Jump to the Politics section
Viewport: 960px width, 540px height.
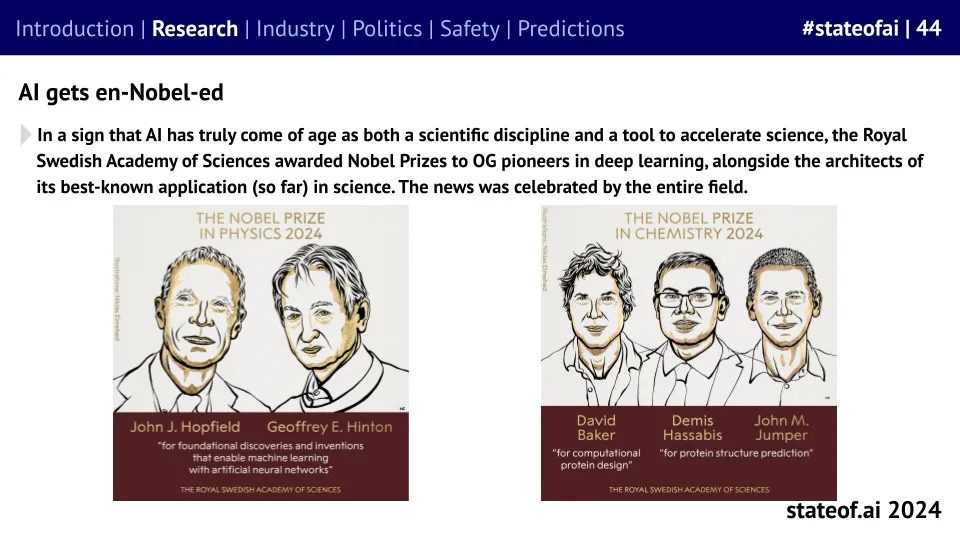point(387,29)
